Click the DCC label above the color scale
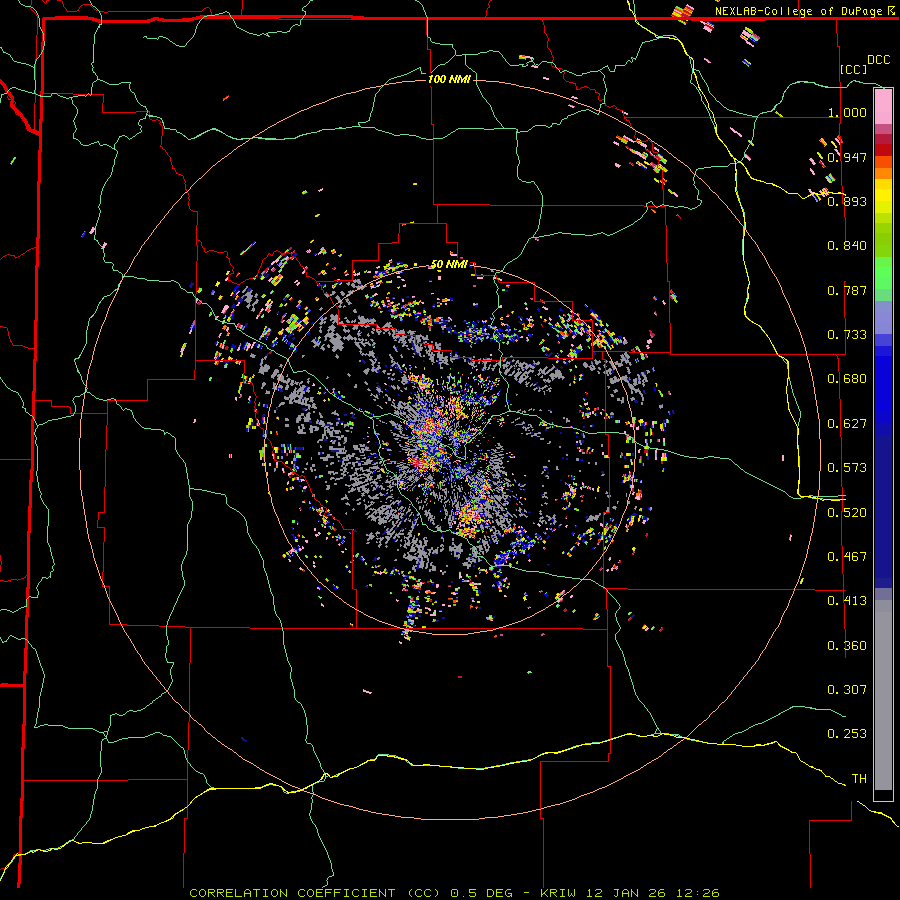Image resolution: width=900 pixels, height=900 pixels. pyautogui.click(x=878, y=60)
